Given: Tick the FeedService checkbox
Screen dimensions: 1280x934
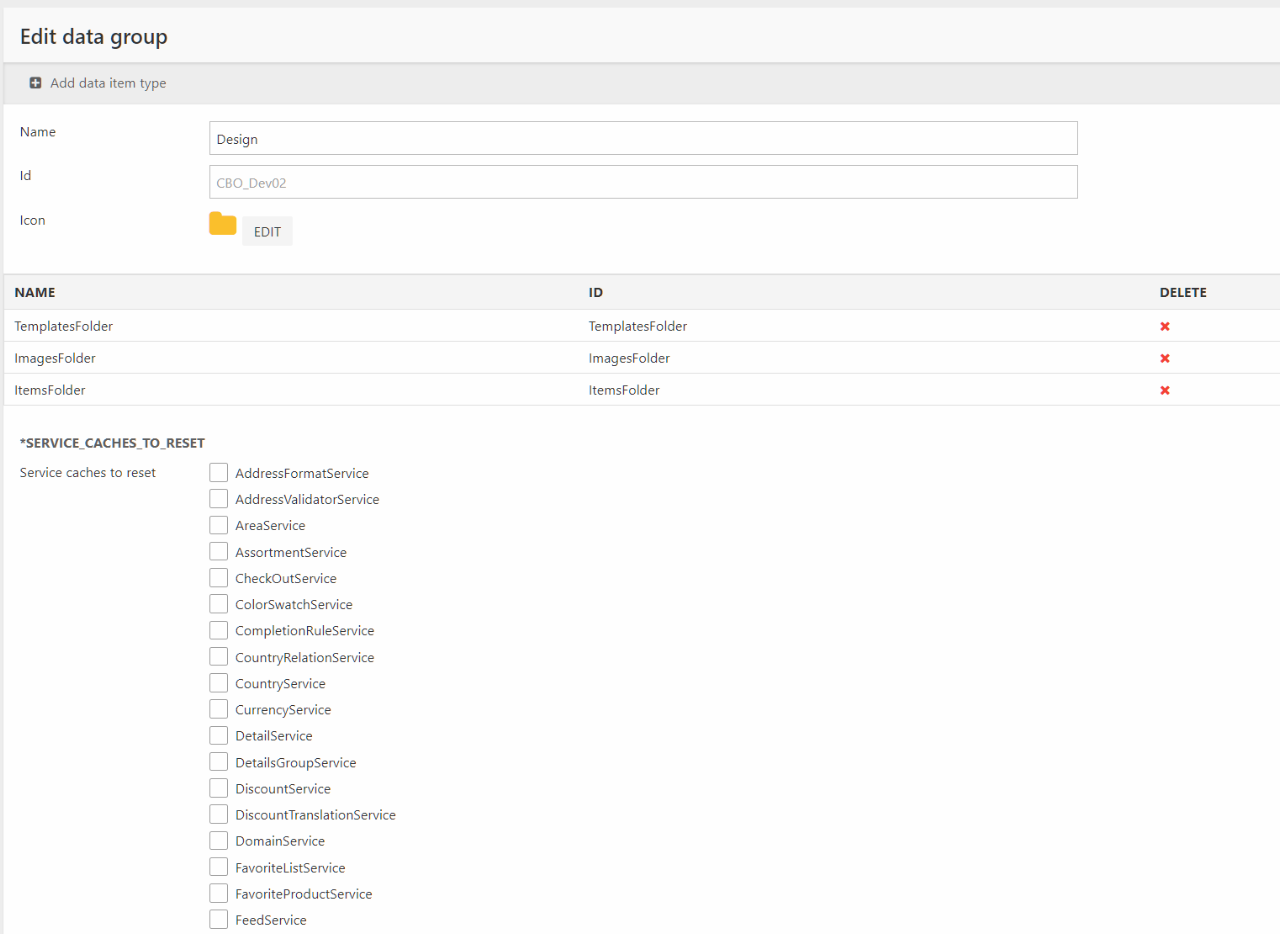Looking at the screenshot, I should (x=219, y=920).
